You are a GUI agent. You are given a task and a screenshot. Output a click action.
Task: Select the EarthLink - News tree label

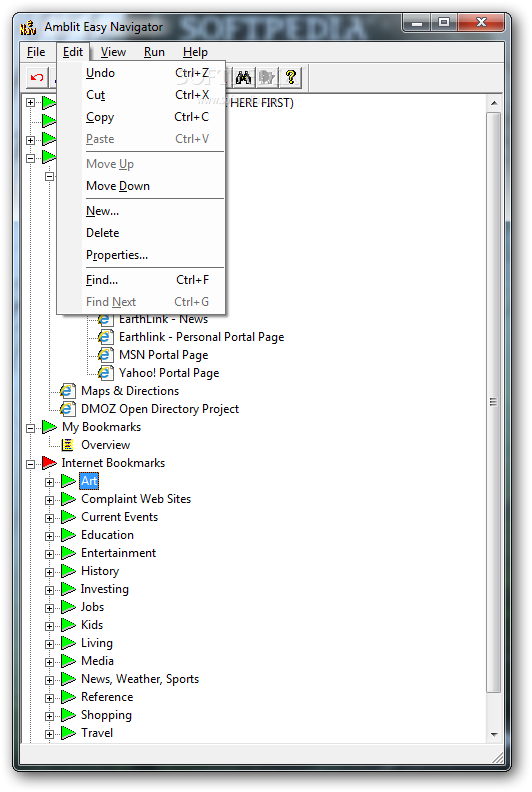pos(163,319)
